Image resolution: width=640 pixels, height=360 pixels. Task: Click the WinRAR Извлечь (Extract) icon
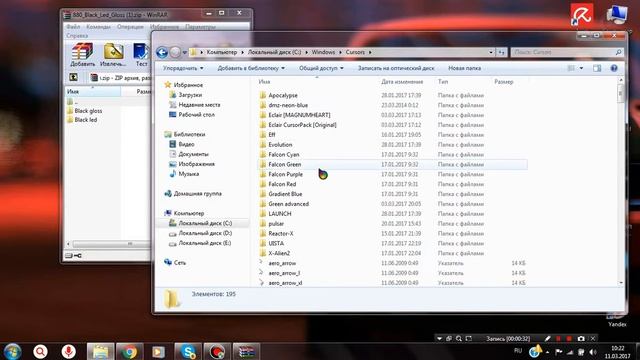113,55
